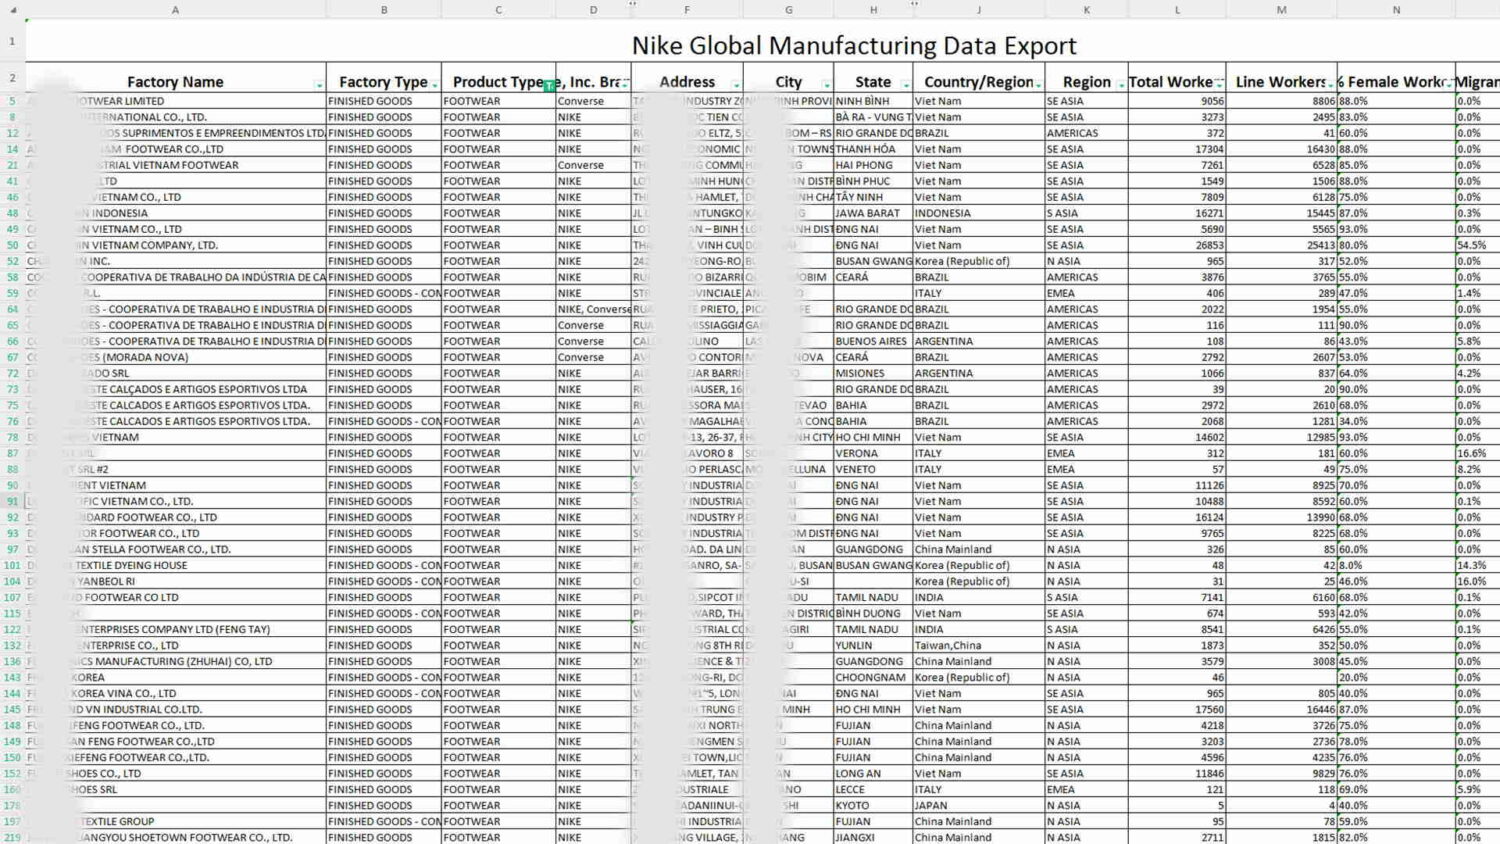Open the City filter dropdown

827,85
